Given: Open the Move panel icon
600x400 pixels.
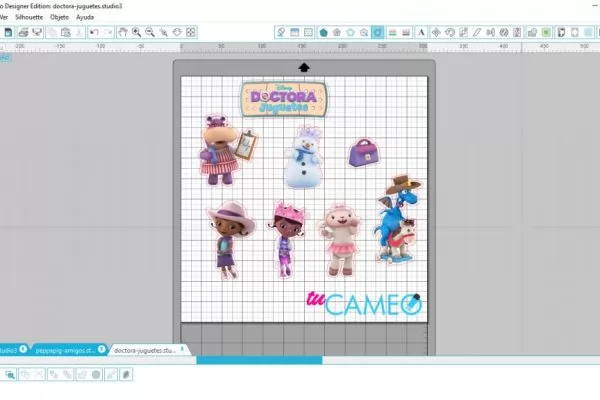Looking at the screenshot, I should point(436,33).
